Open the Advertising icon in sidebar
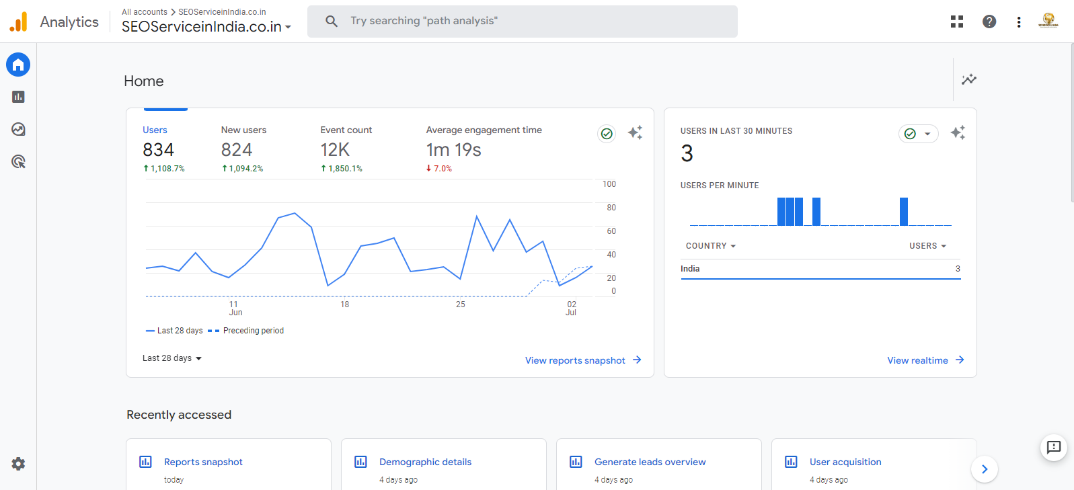This screenshot has height=490, width=1074. coord(18,161)
